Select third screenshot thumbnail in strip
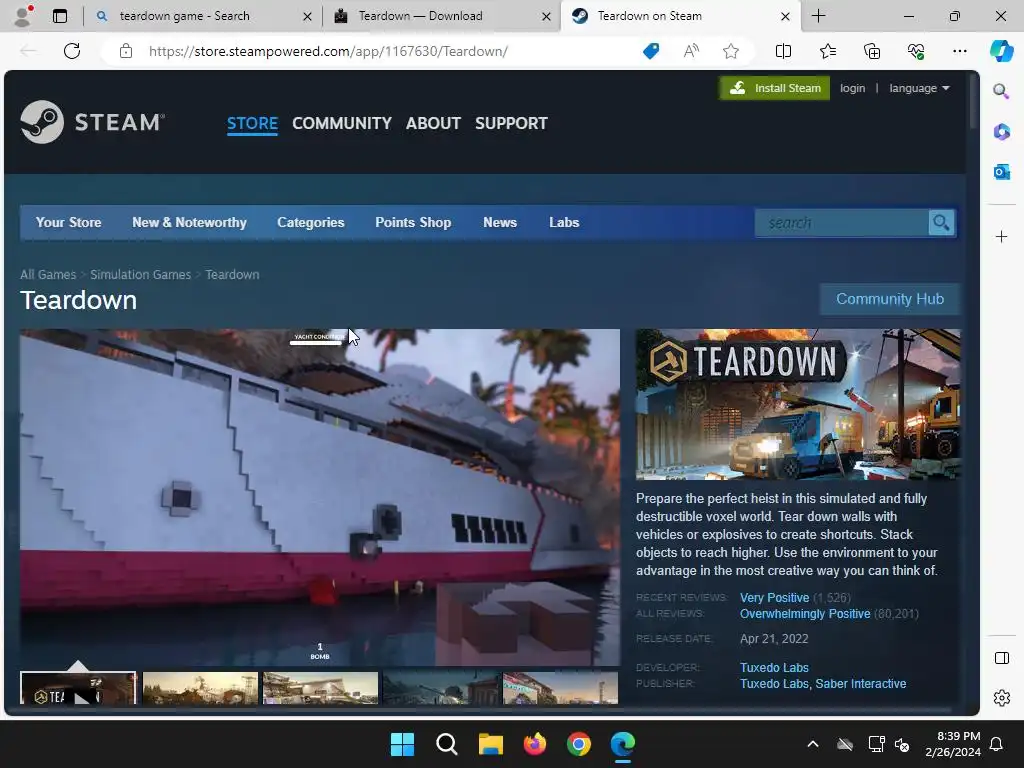 pyautogui.click(x=321, y=688)
